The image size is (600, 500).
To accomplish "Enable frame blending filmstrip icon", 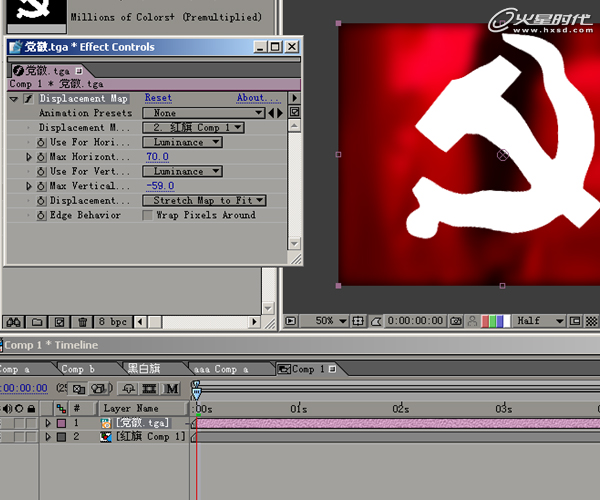I will 149,389.
